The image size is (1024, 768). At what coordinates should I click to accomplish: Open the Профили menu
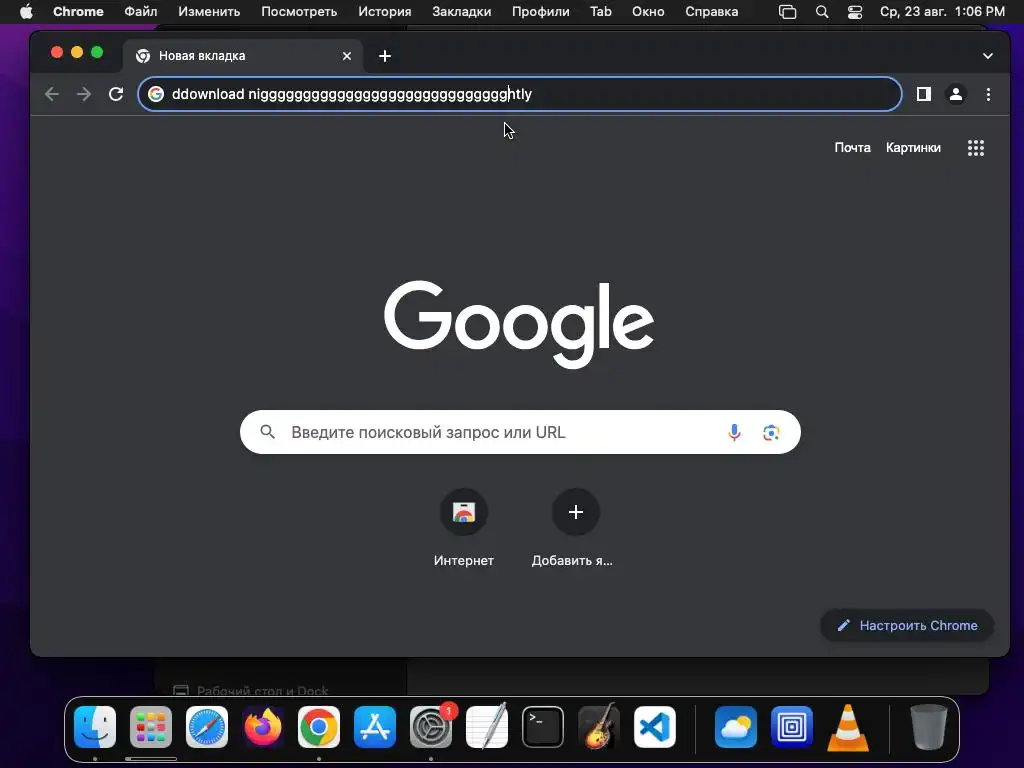pyautogui.click(x=541, y=12)
